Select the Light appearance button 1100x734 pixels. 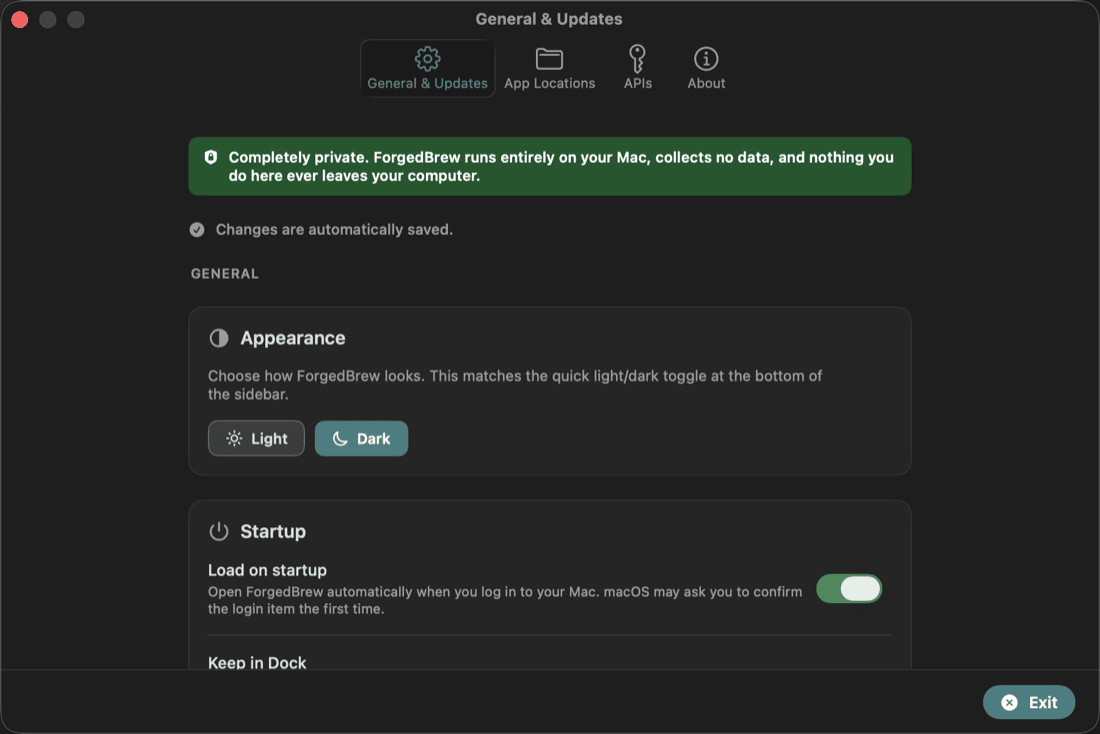click(x=256, y=439)
